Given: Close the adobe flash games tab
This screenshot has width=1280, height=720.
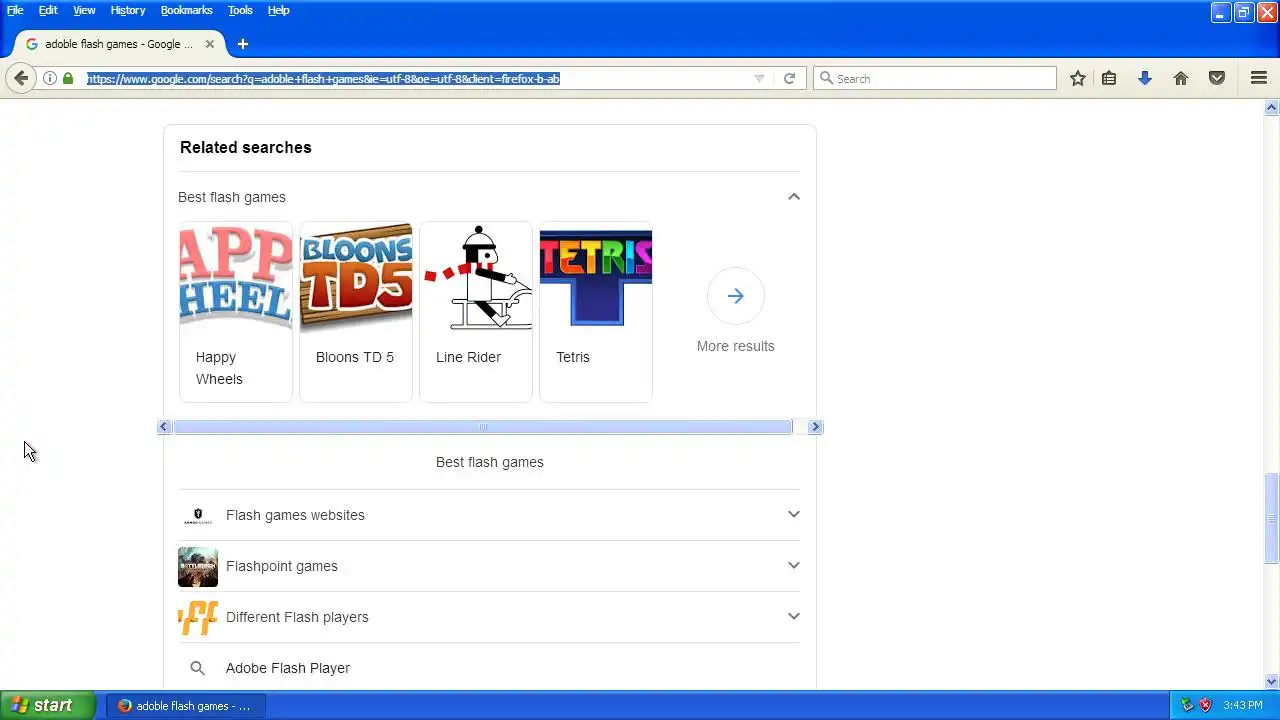Looking at the screenshot, I should [x=210, y=44].
